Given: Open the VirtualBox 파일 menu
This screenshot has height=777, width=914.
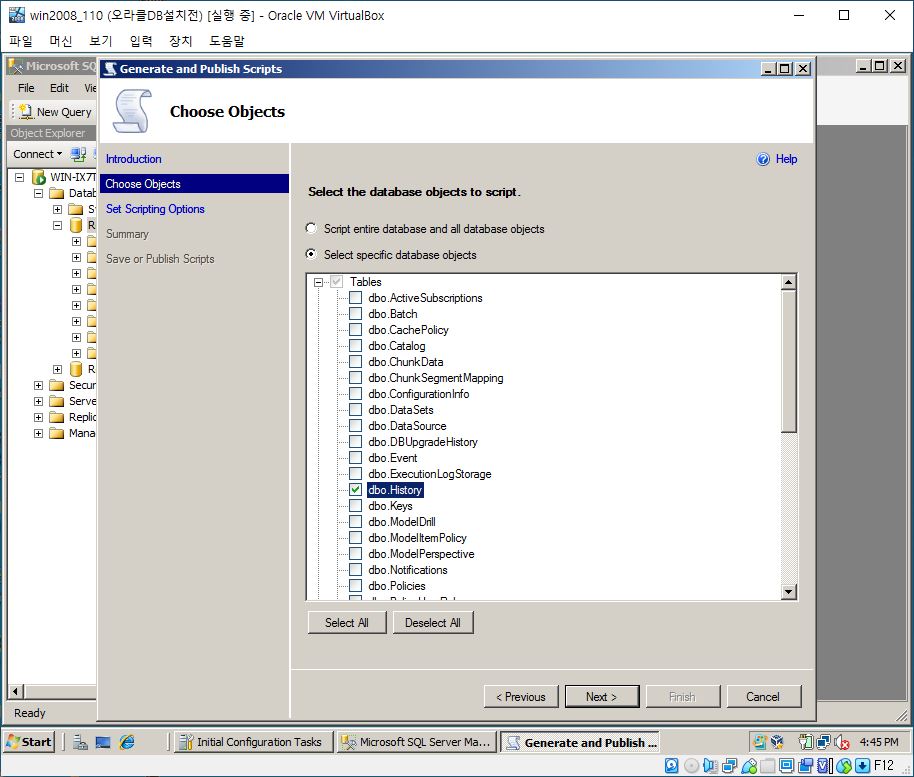Looking at the screenshot, I should tap(21, 41).
